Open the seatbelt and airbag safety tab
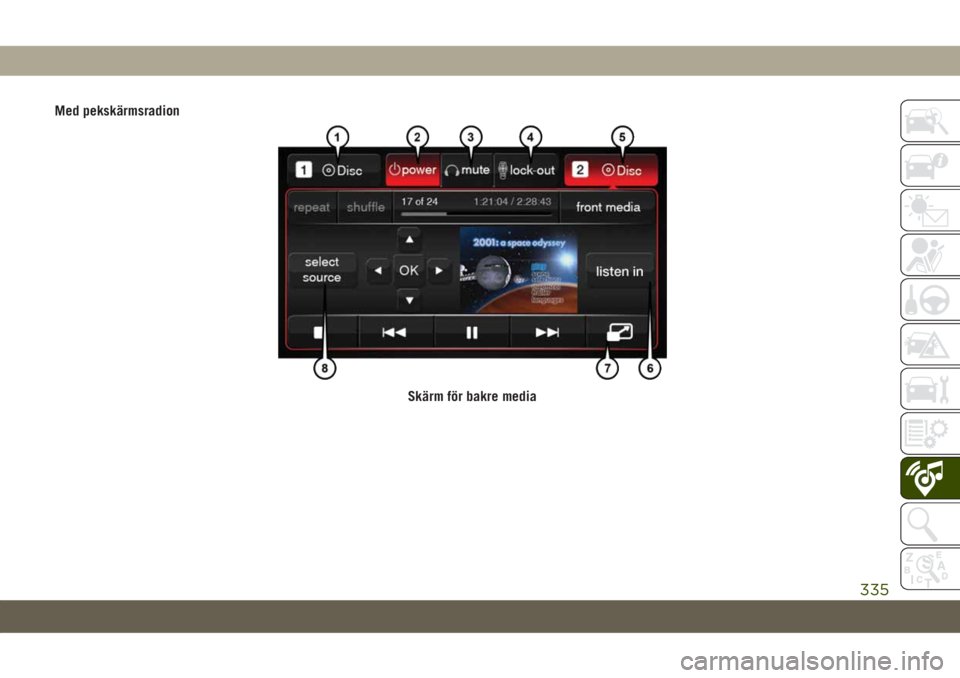 pyautogui.click(x=930, y=255)
